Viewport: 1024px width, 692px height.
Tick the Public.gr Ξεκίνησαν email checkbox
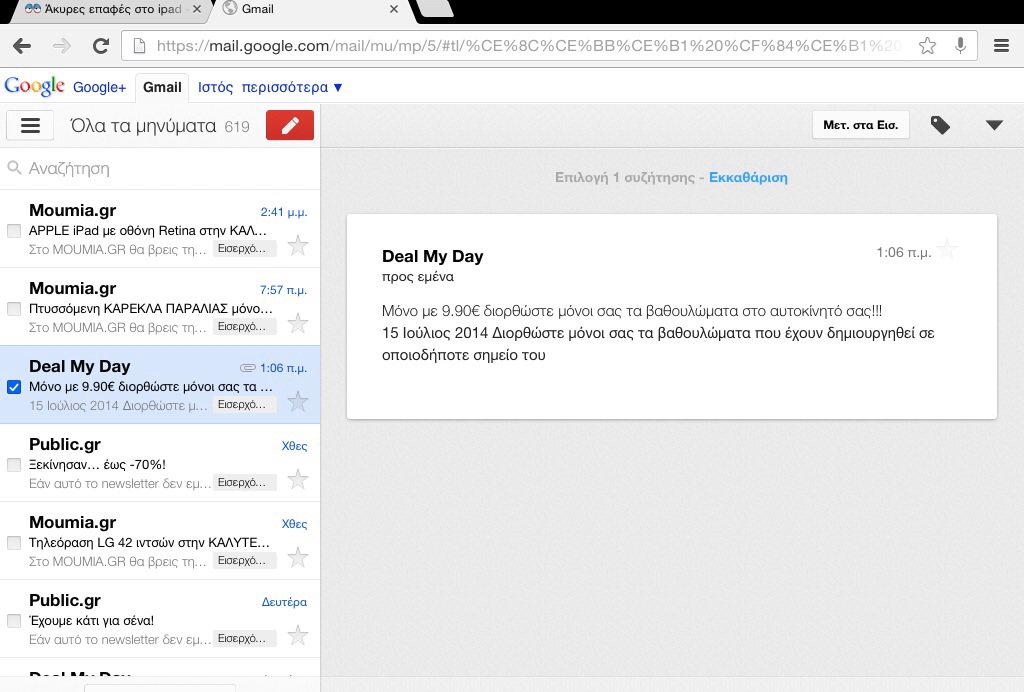coord(14,465)
